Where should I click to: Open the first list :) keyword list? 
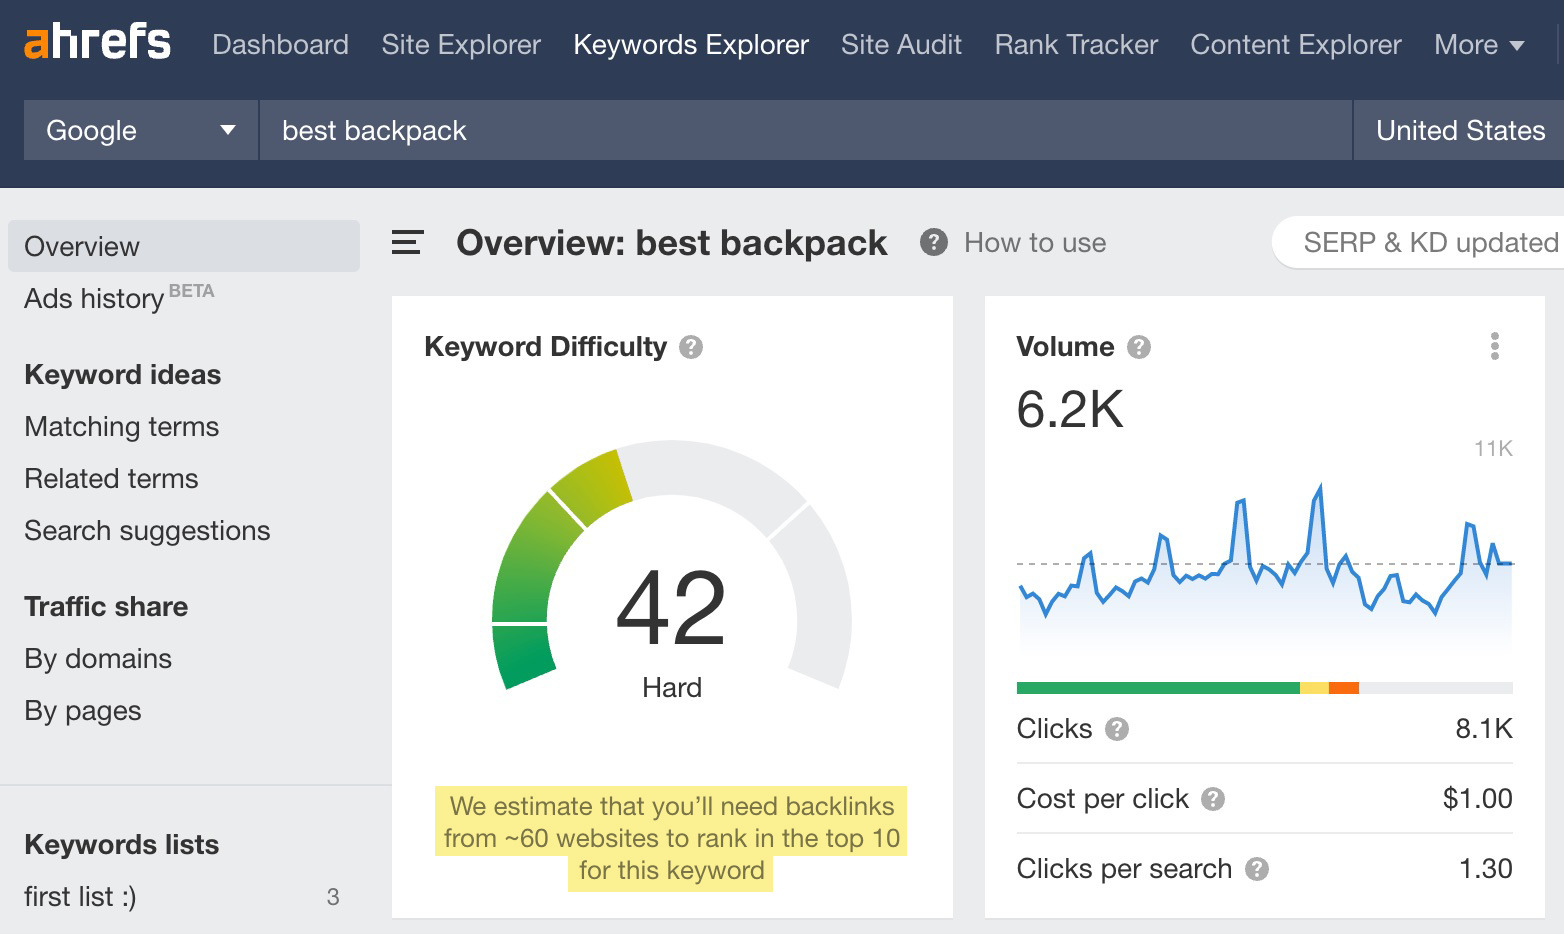tap(80, 897)
